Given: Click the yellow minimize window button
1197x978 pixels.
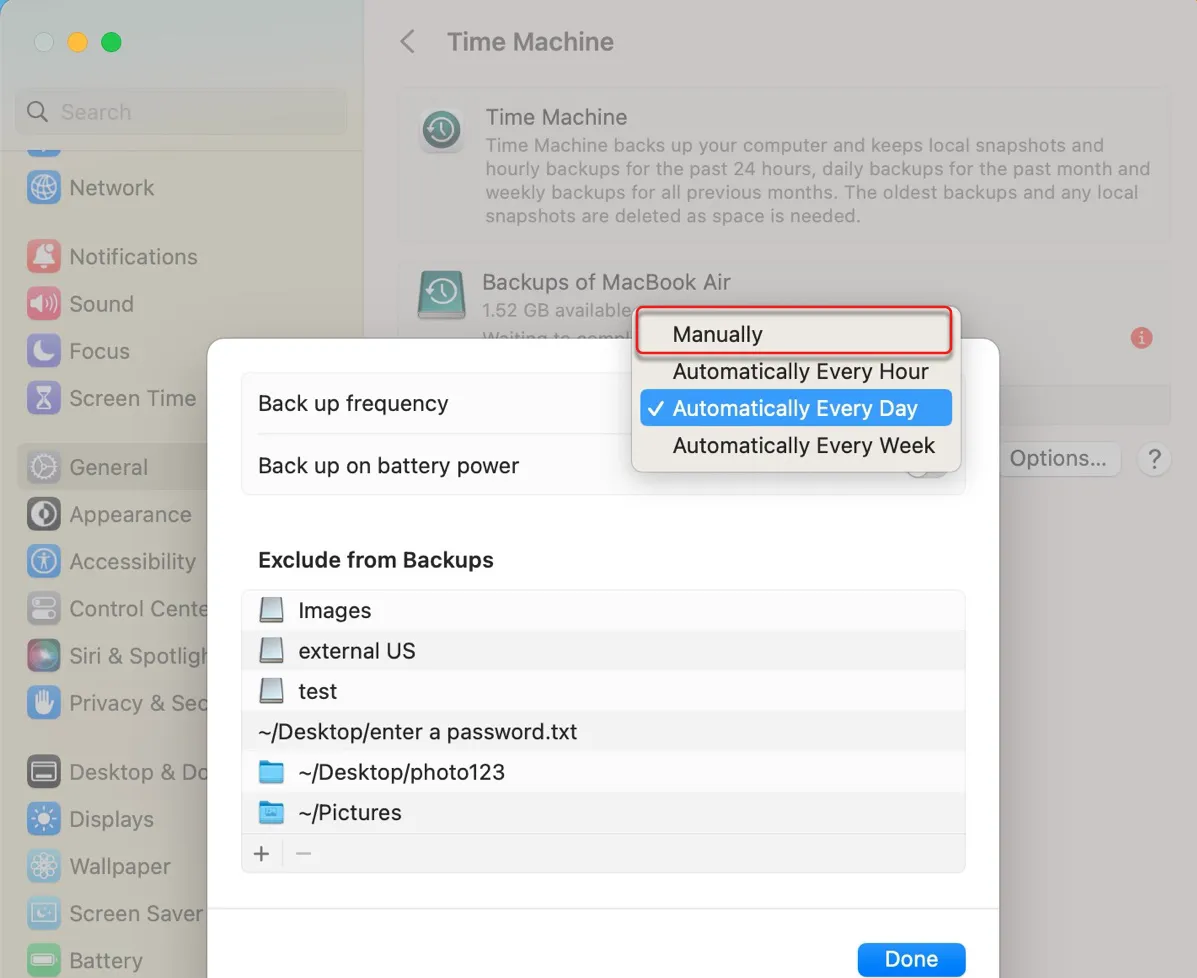Looking at the screenshot, I should click(77, 42).
